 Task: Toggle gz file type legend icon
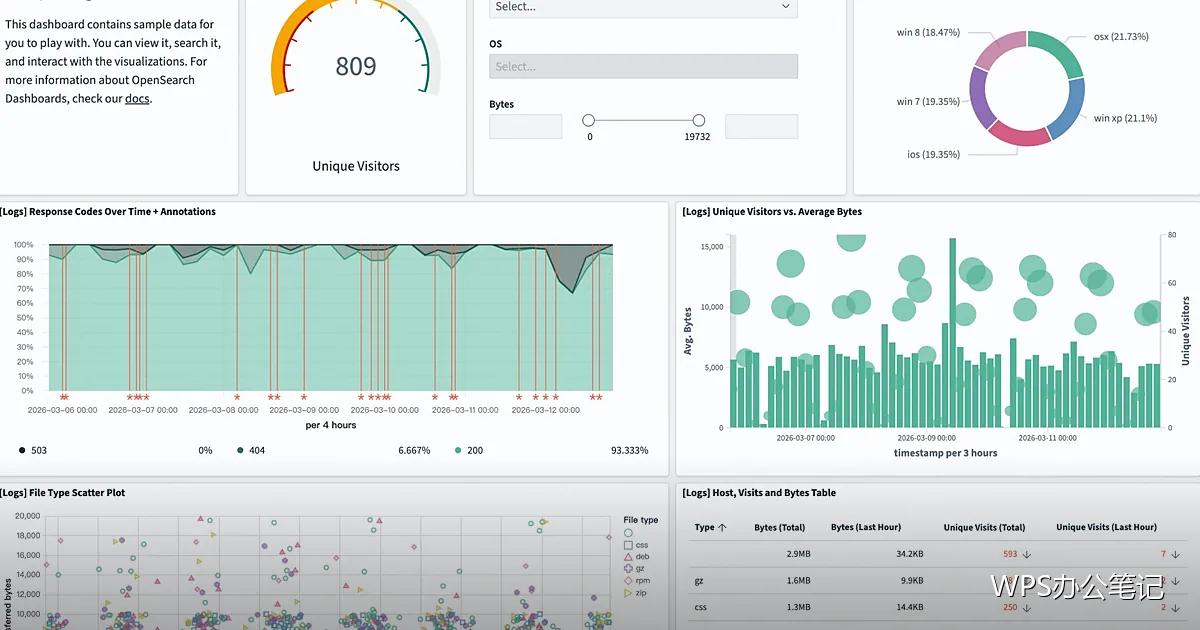pyautogui.click(x=628, y=569)
